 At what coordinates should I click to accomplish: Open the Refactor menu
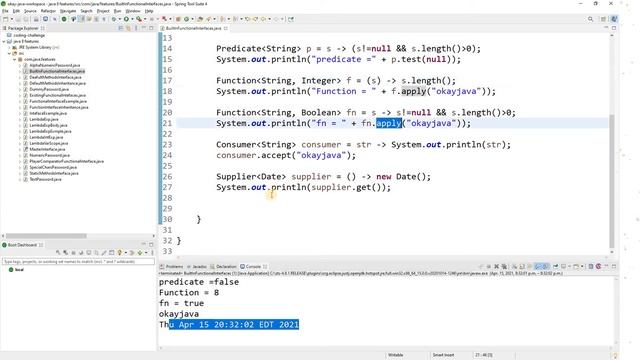(x=48, y=11)
